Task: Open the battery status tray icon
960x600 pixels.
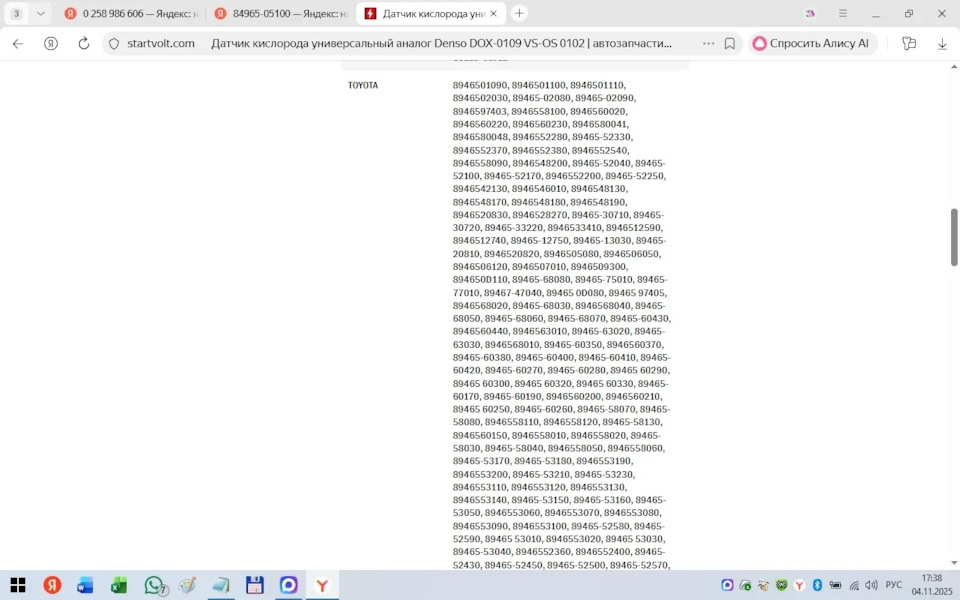Action: [835, 585]
